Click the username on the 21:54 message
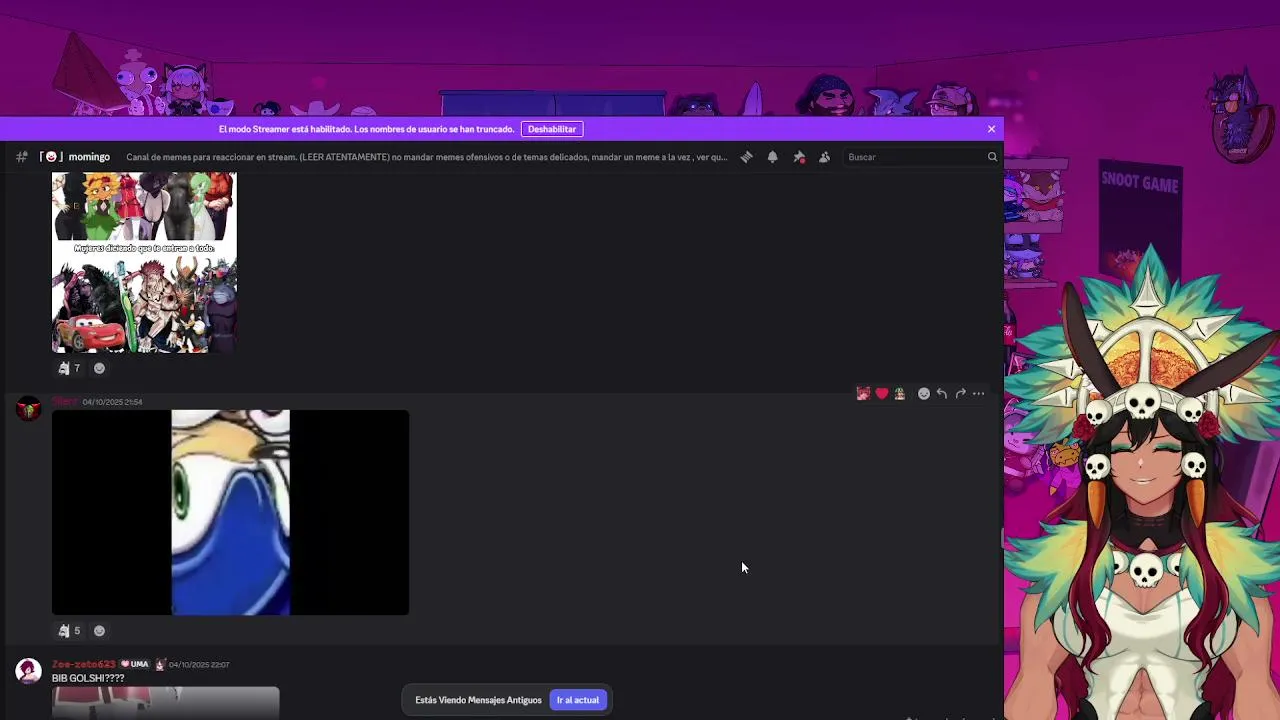Screen dimensions: 1280x720 (64, 401)
